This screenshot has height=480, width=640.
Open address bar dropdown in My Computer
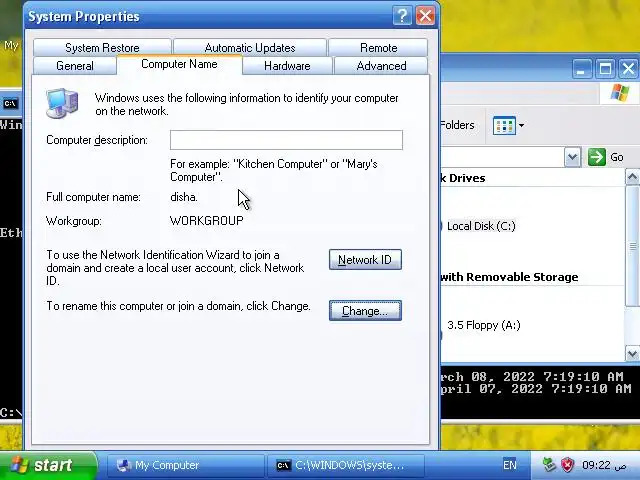[x=572, y=157]
